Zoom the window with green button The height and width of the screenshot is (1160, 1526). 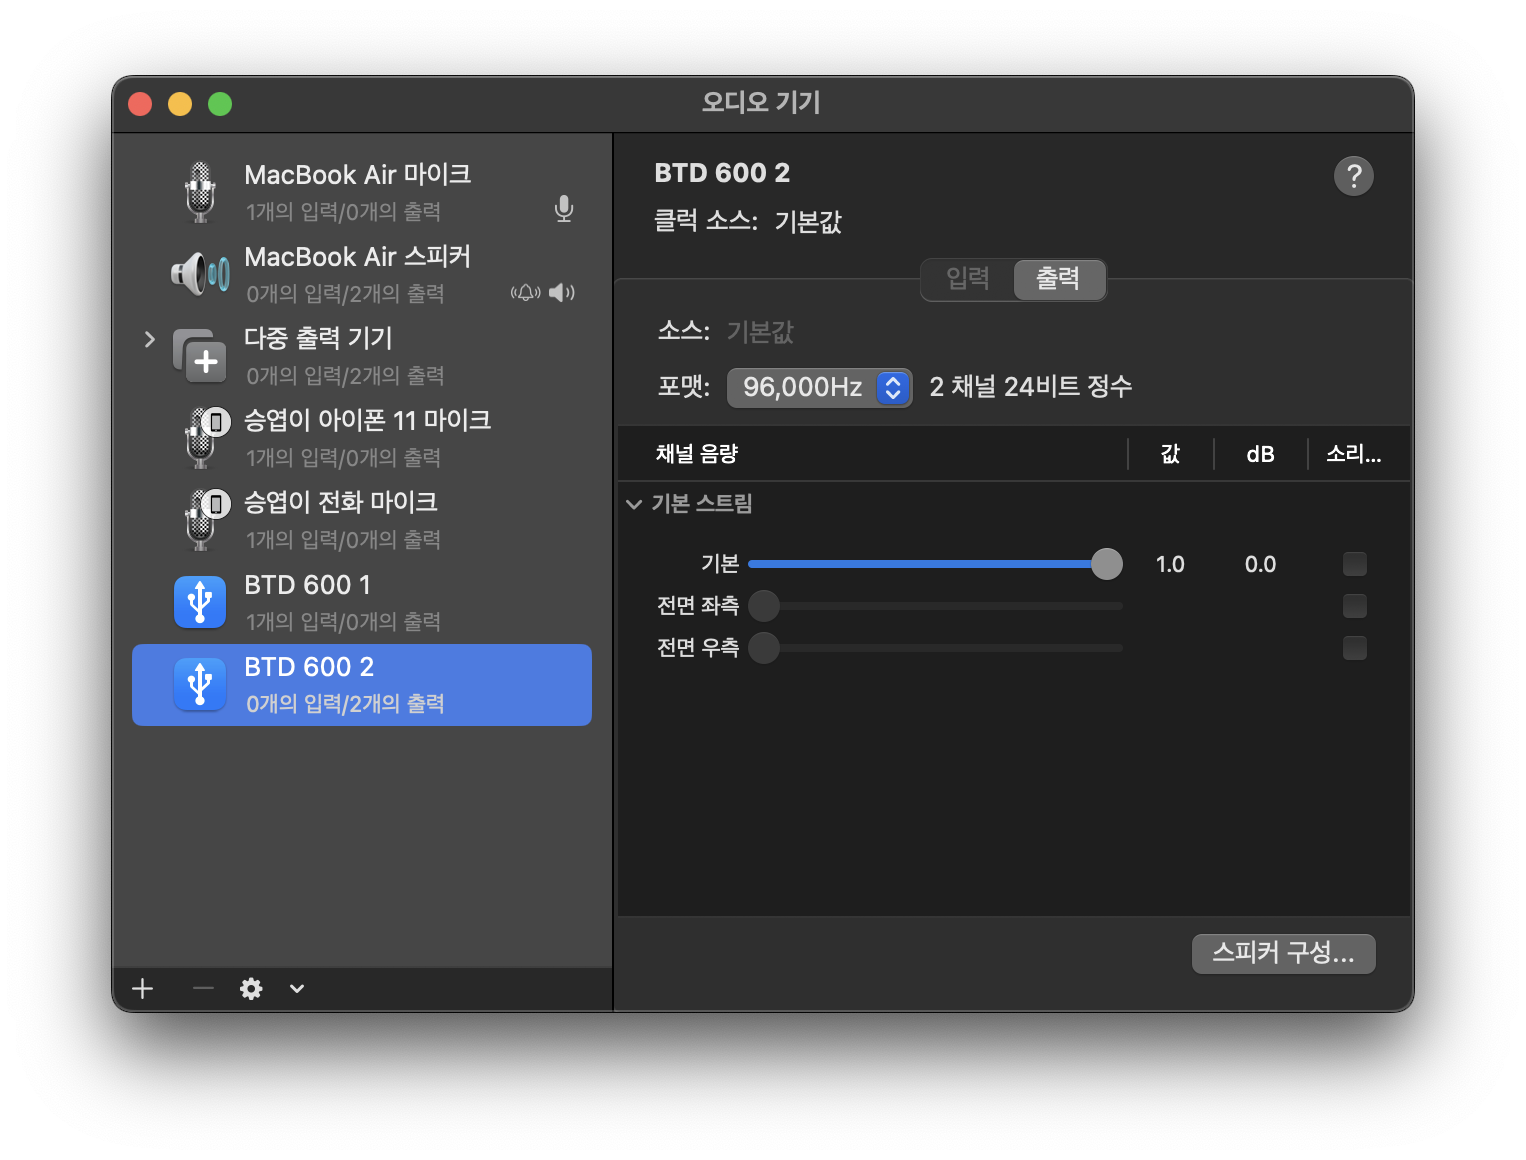(x=220, y=104)
